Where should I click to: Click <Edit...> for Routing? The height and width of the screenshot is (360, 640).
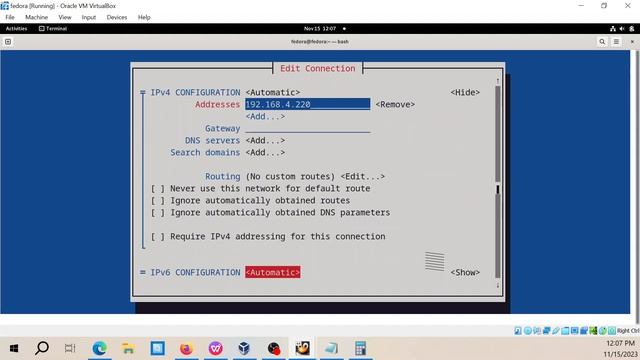[362, 177]
